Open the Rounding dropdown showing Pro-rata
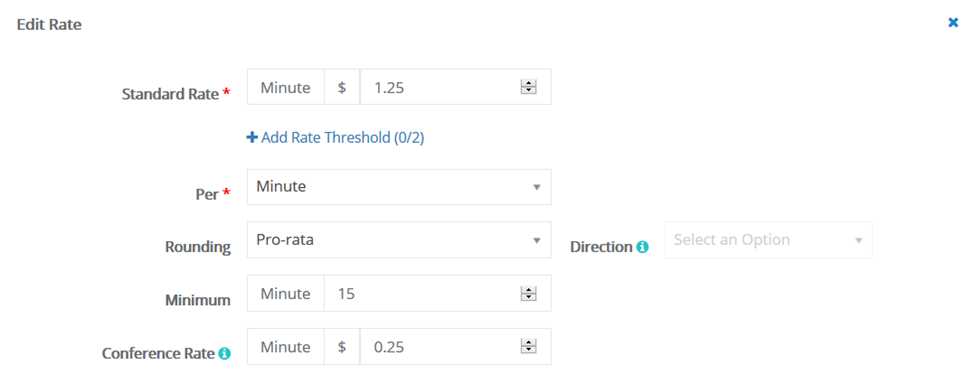975x384 pixels. [399, 240]
